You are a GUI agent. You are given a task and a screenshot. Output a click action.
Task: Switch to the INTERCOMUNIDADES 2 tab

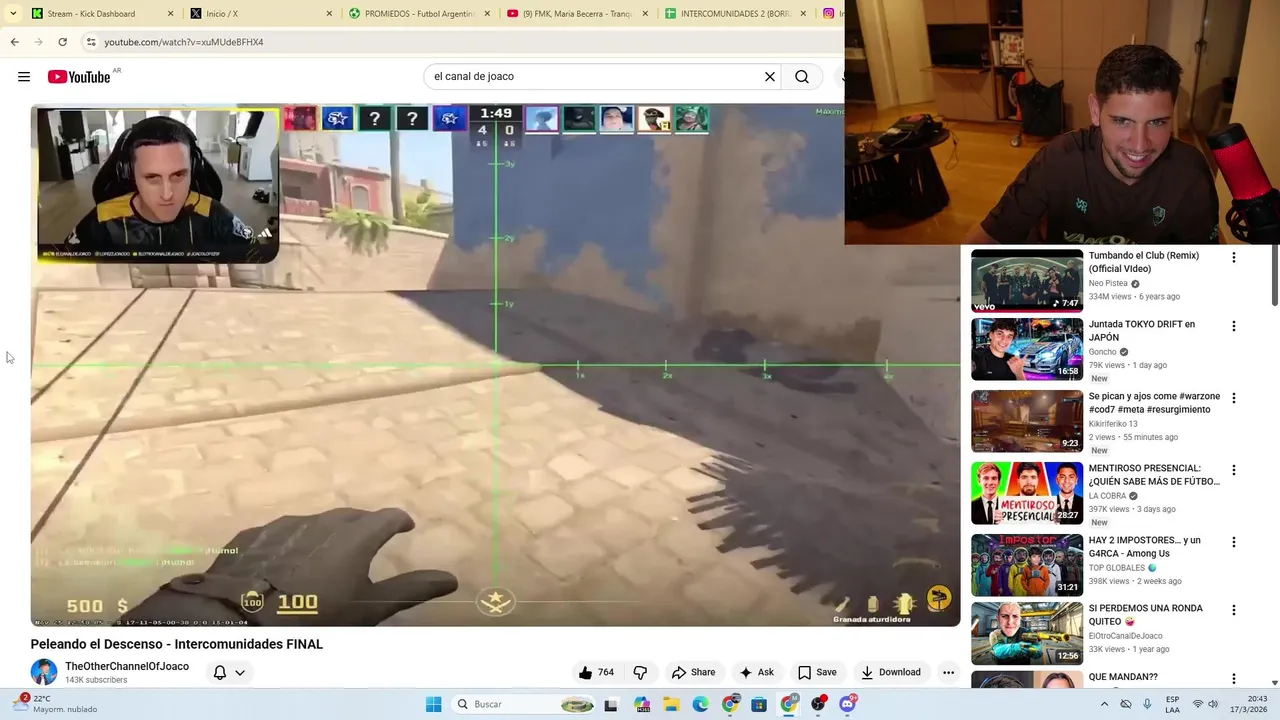[x=737, y=14]
